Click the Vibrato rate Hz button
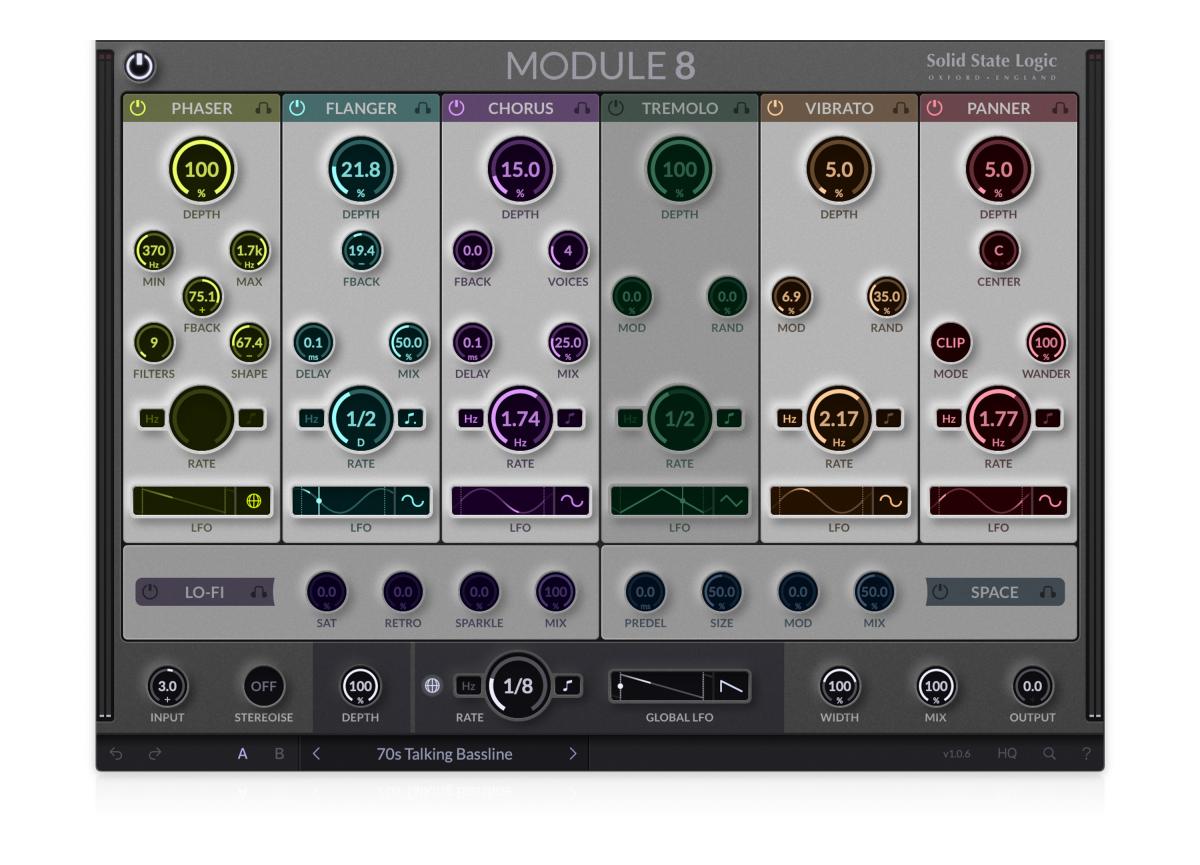1200x865 pixels. (790, 419)
